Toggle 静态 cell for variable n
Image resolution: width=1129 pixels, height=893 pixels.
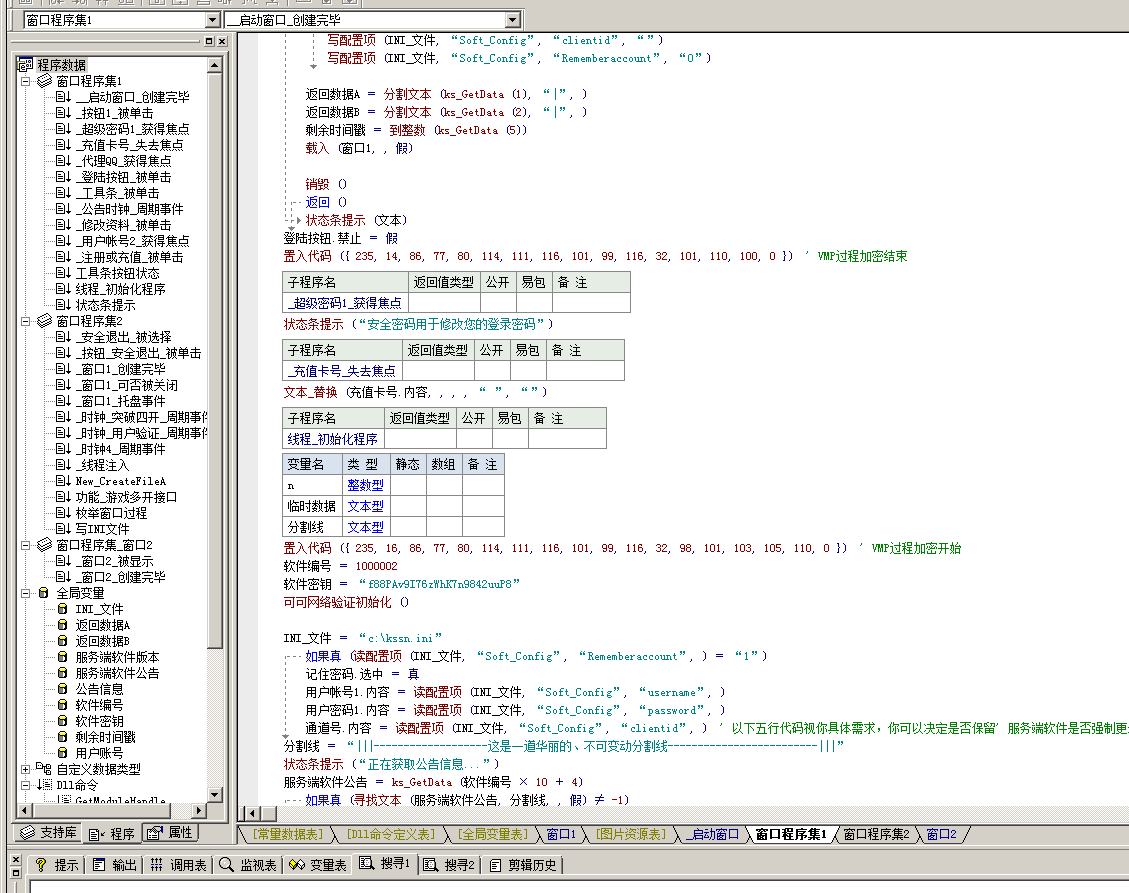[x=408, y=485]
